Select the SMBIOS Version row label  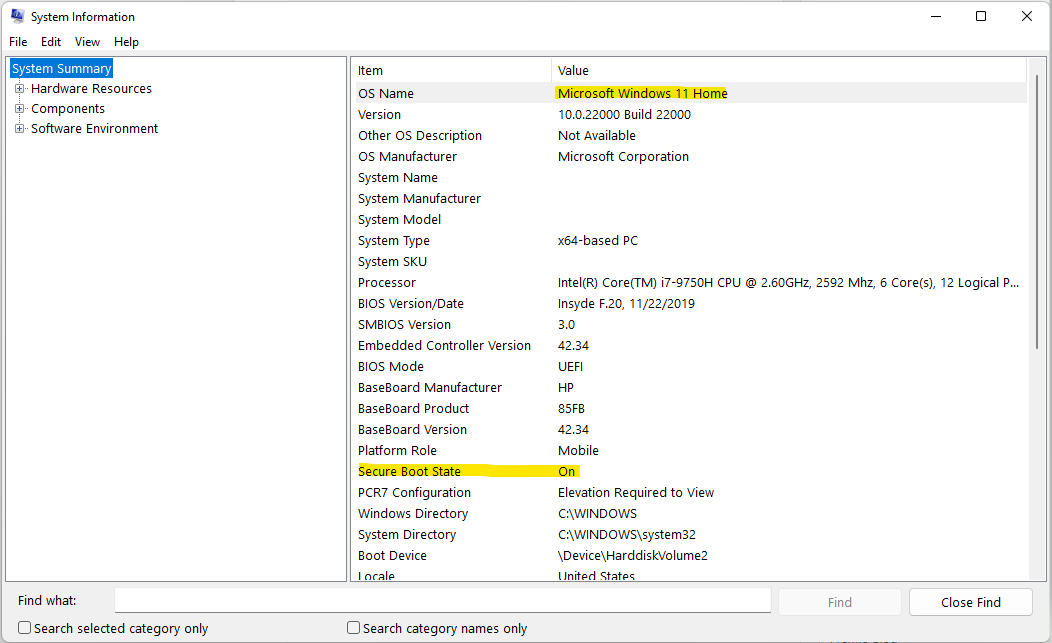(404, 325)
